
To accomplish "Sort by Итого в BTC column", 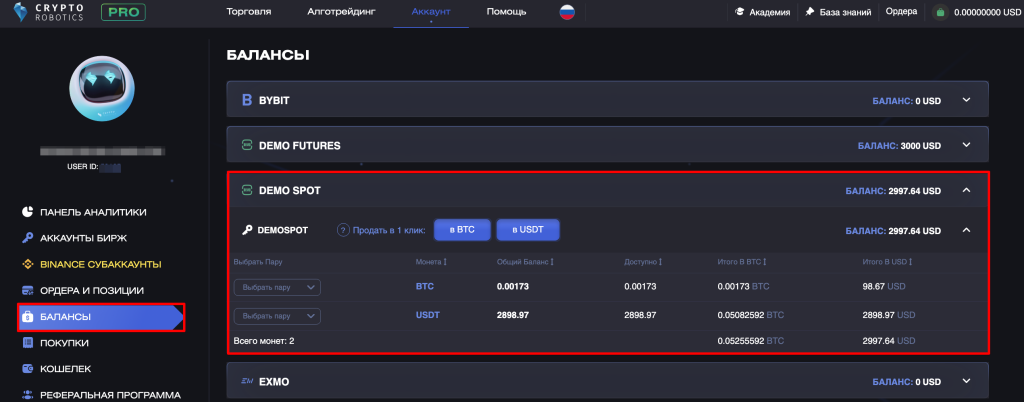I will pos(743,262).
